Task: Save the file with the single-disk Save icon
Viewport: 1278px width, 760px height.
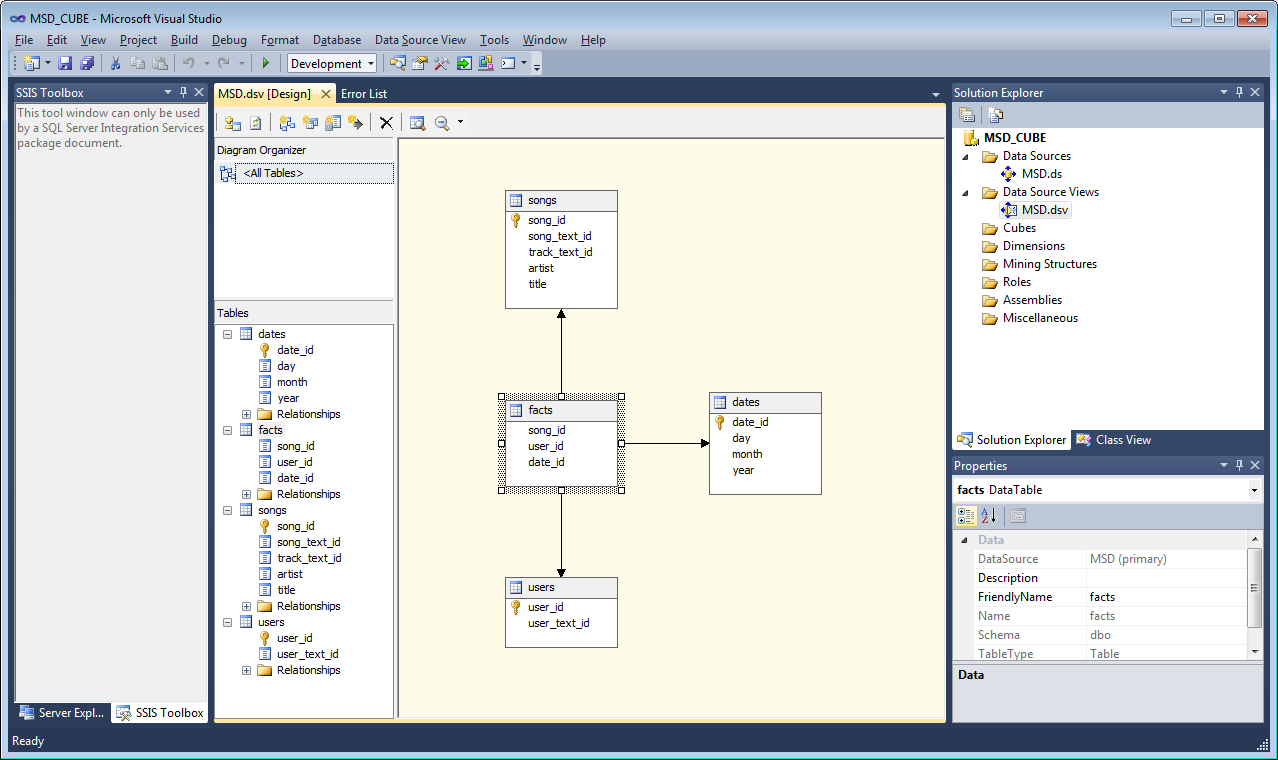Action: tap(65, 63)
